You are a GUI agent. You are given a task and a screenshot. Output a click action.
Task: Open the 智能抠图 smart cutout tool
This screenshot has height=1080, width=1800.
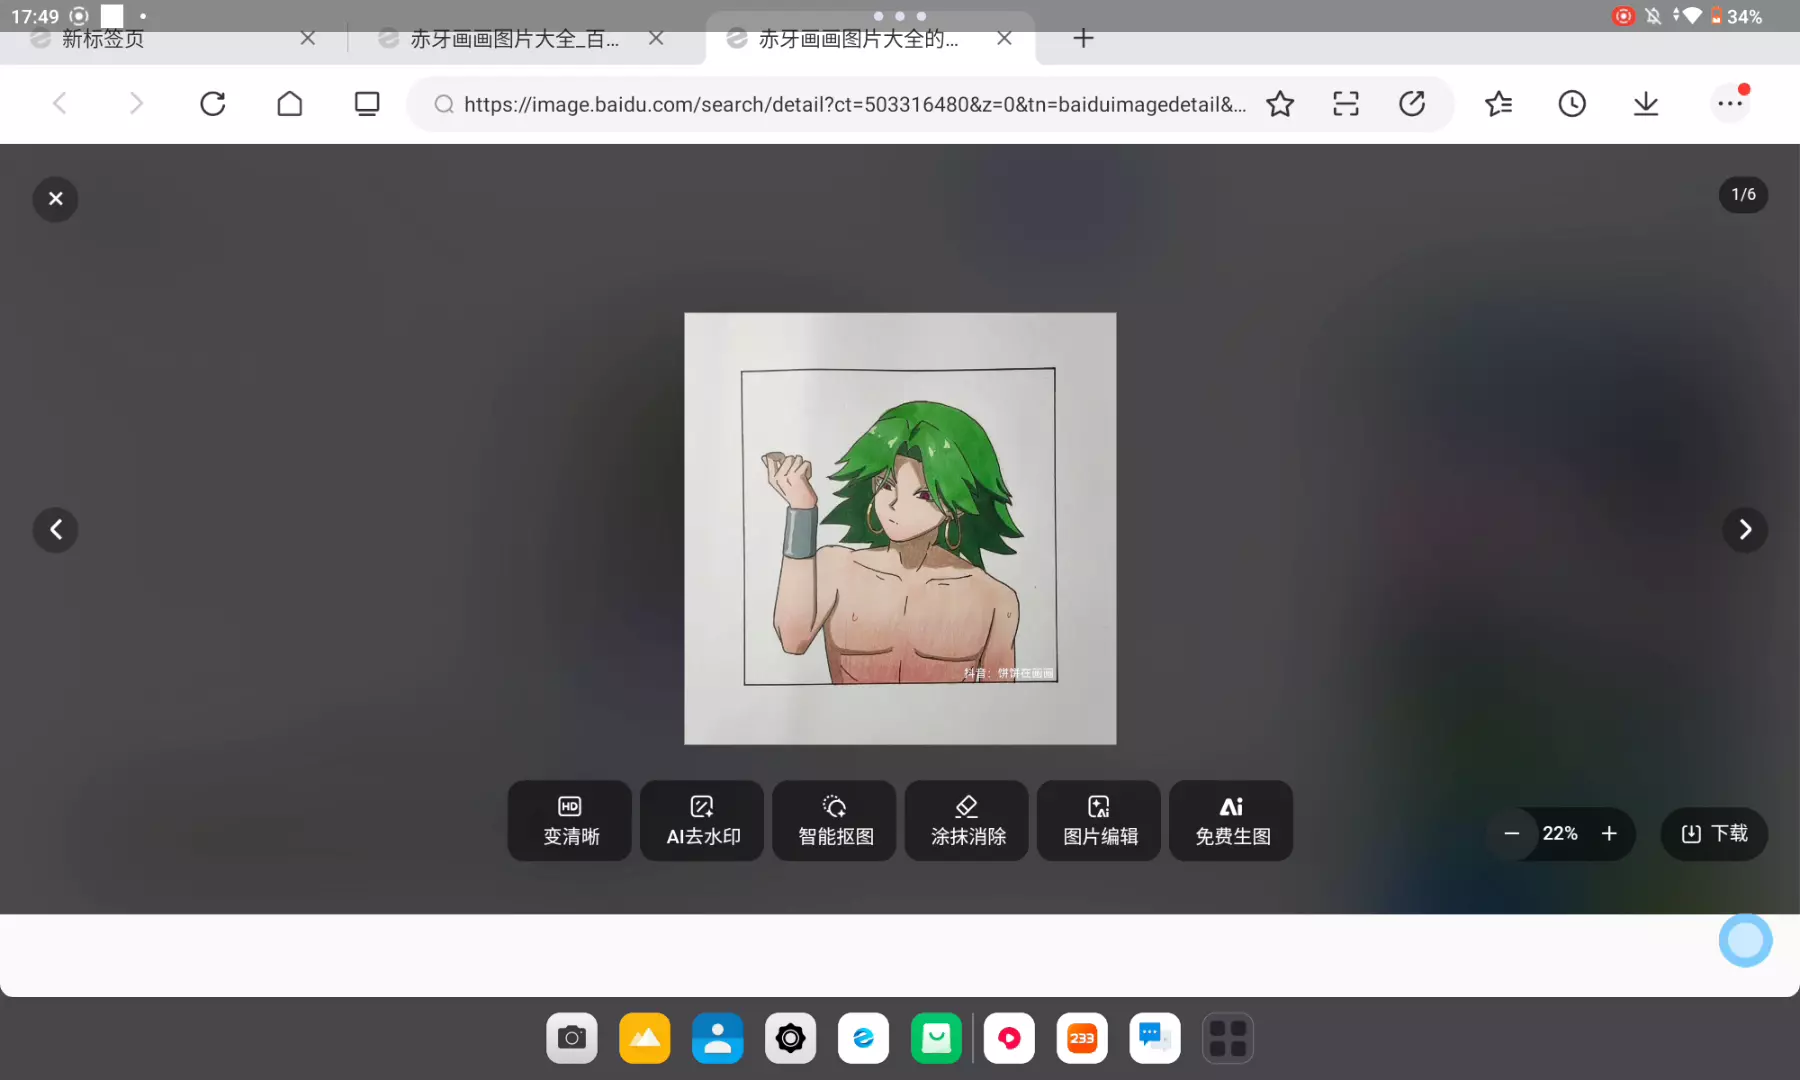click(x=835, y=821)
